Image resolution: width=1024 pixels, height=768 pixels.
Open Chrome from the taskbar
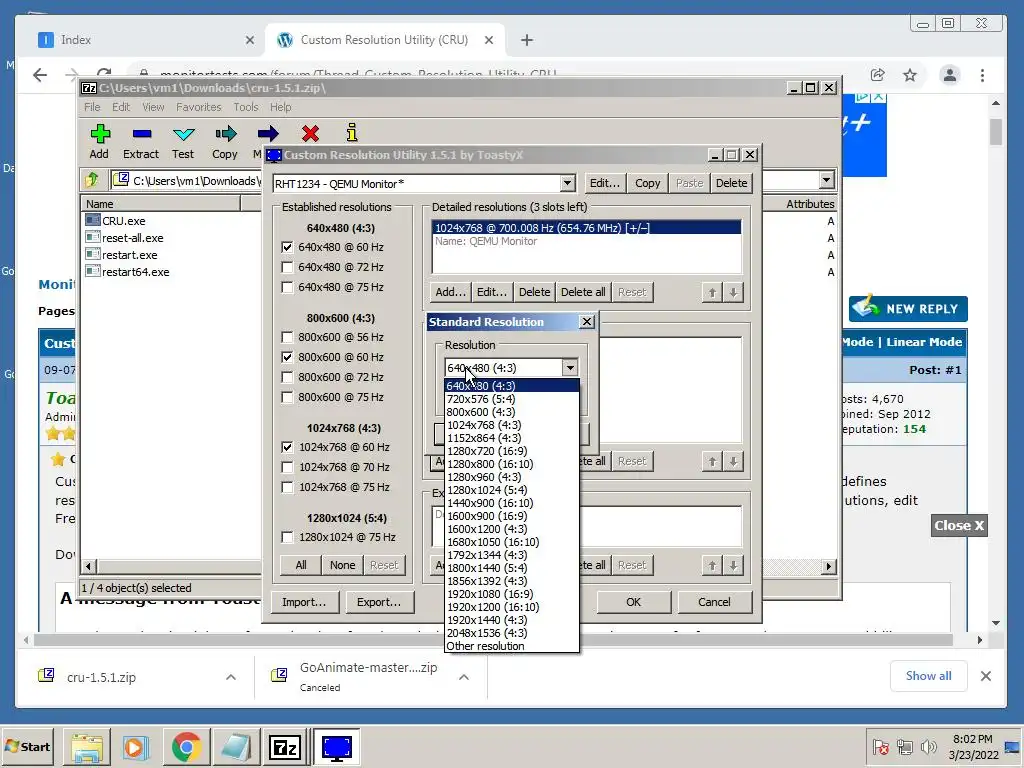pyautogui.click(x=187, y=746)
